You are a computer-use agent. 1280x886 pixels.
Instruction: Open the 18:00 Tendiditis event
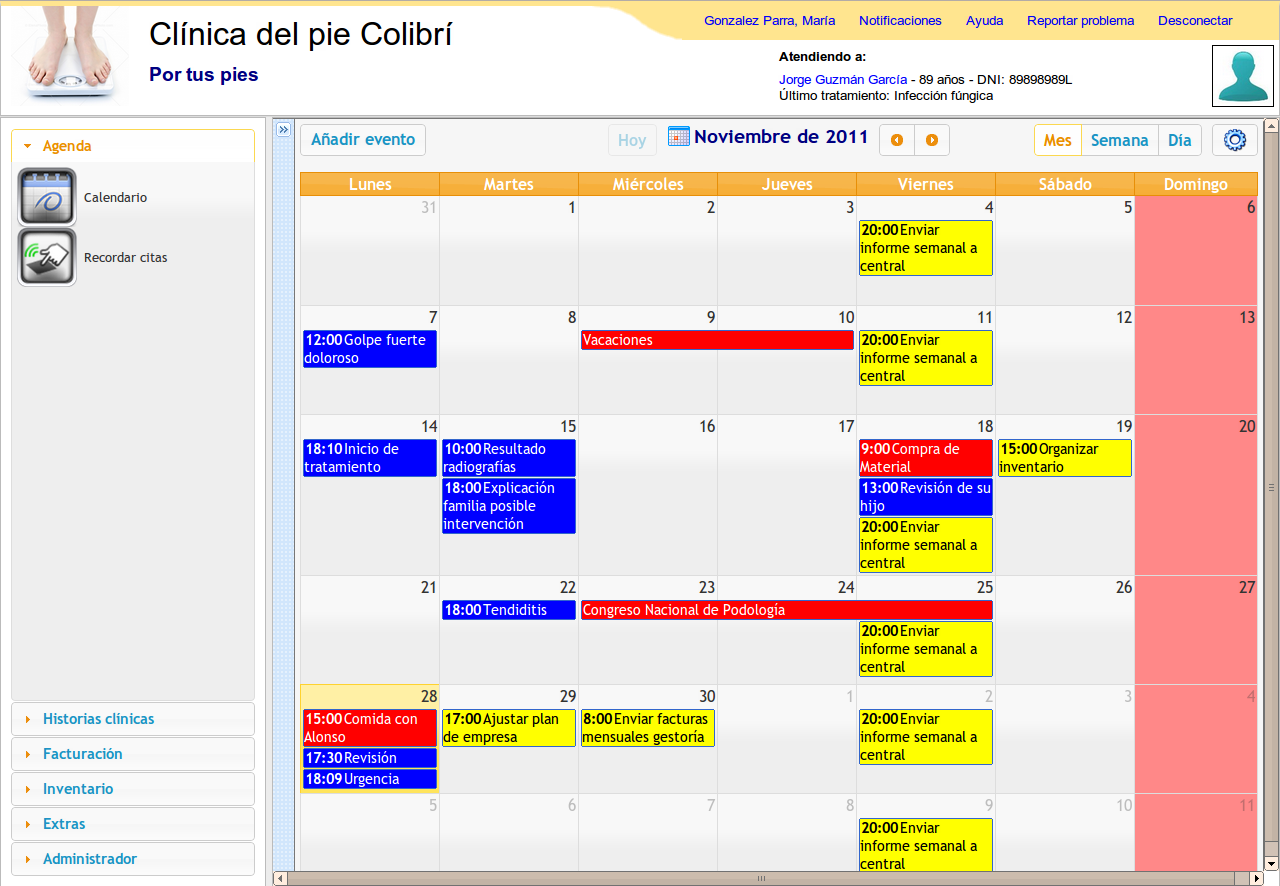(x=509, y=610)
